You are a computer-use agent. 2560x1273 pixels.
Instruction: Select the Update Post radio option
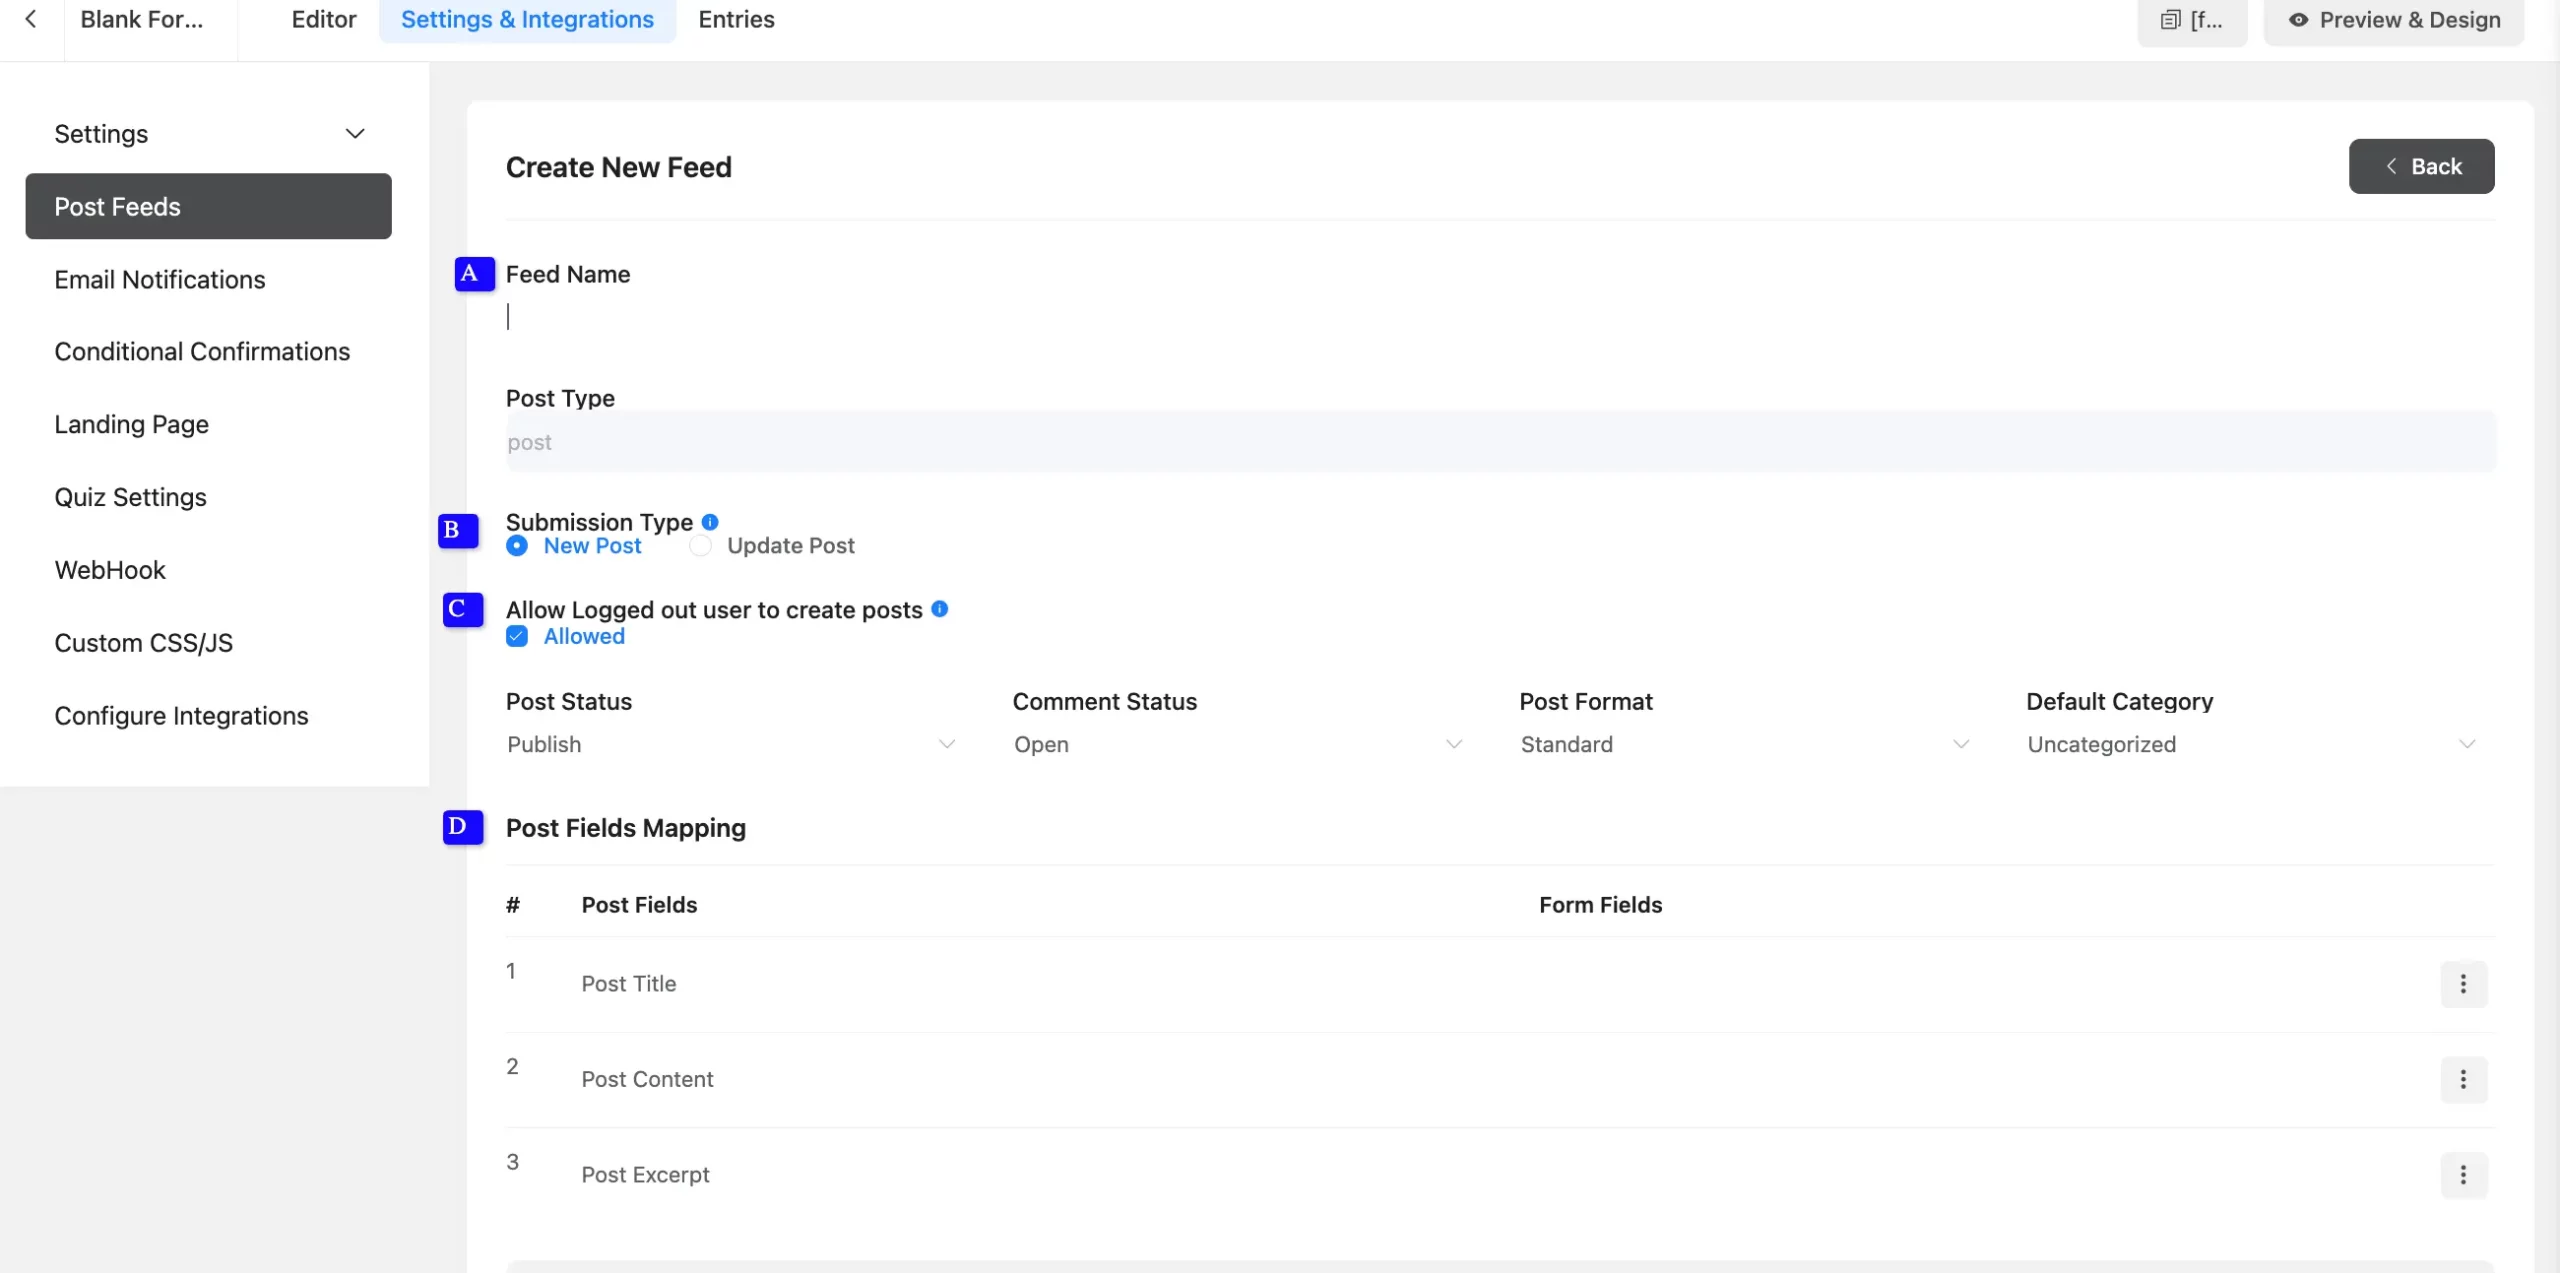tap(700, 546)
